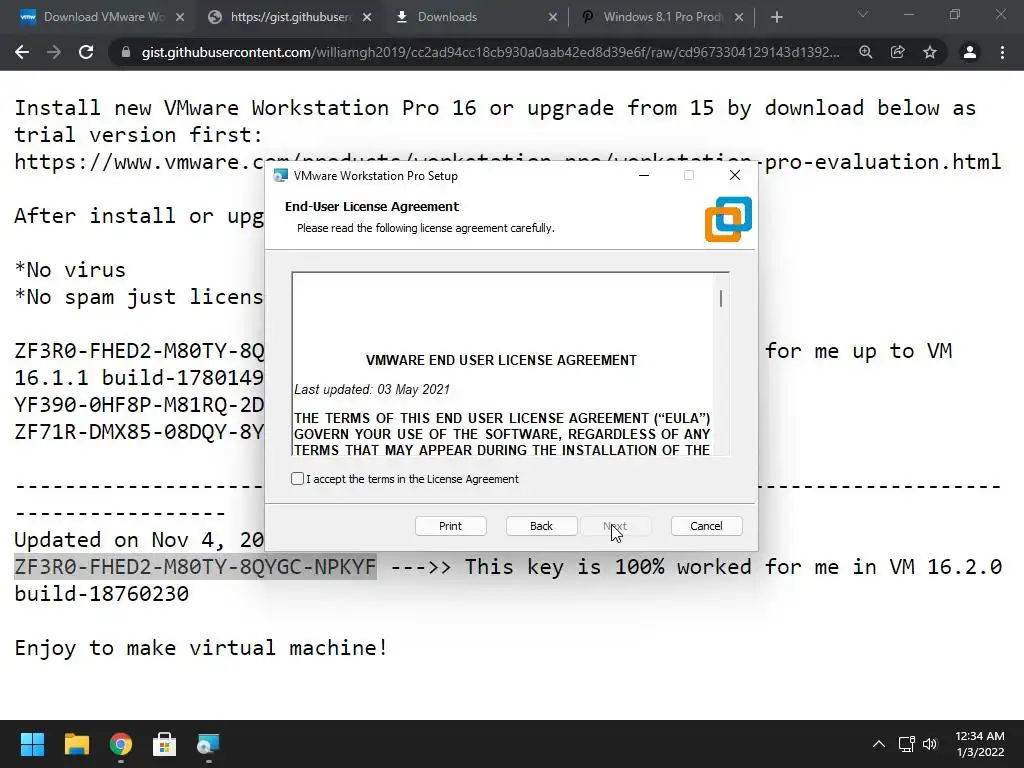This screenshot has width=1024, height=768.
Task: Share this page icon
Action: coord(898,52)
